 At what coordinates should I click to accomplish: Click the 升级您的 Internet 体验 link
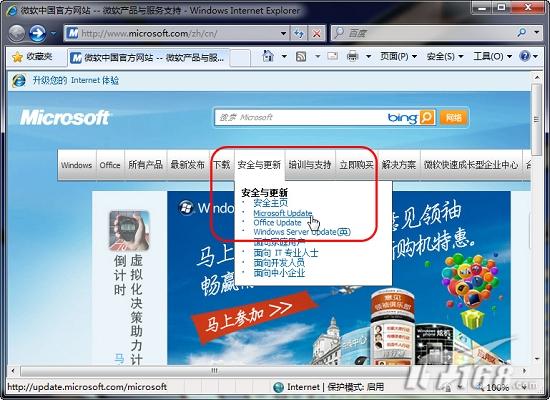pyautogui.click(x=75, y=80)
